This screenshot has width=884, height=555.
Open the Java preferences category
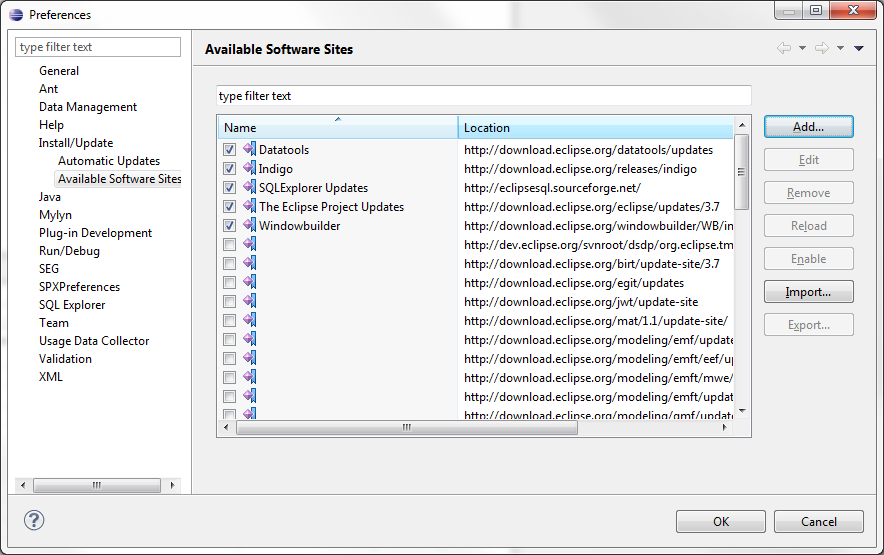50,197
